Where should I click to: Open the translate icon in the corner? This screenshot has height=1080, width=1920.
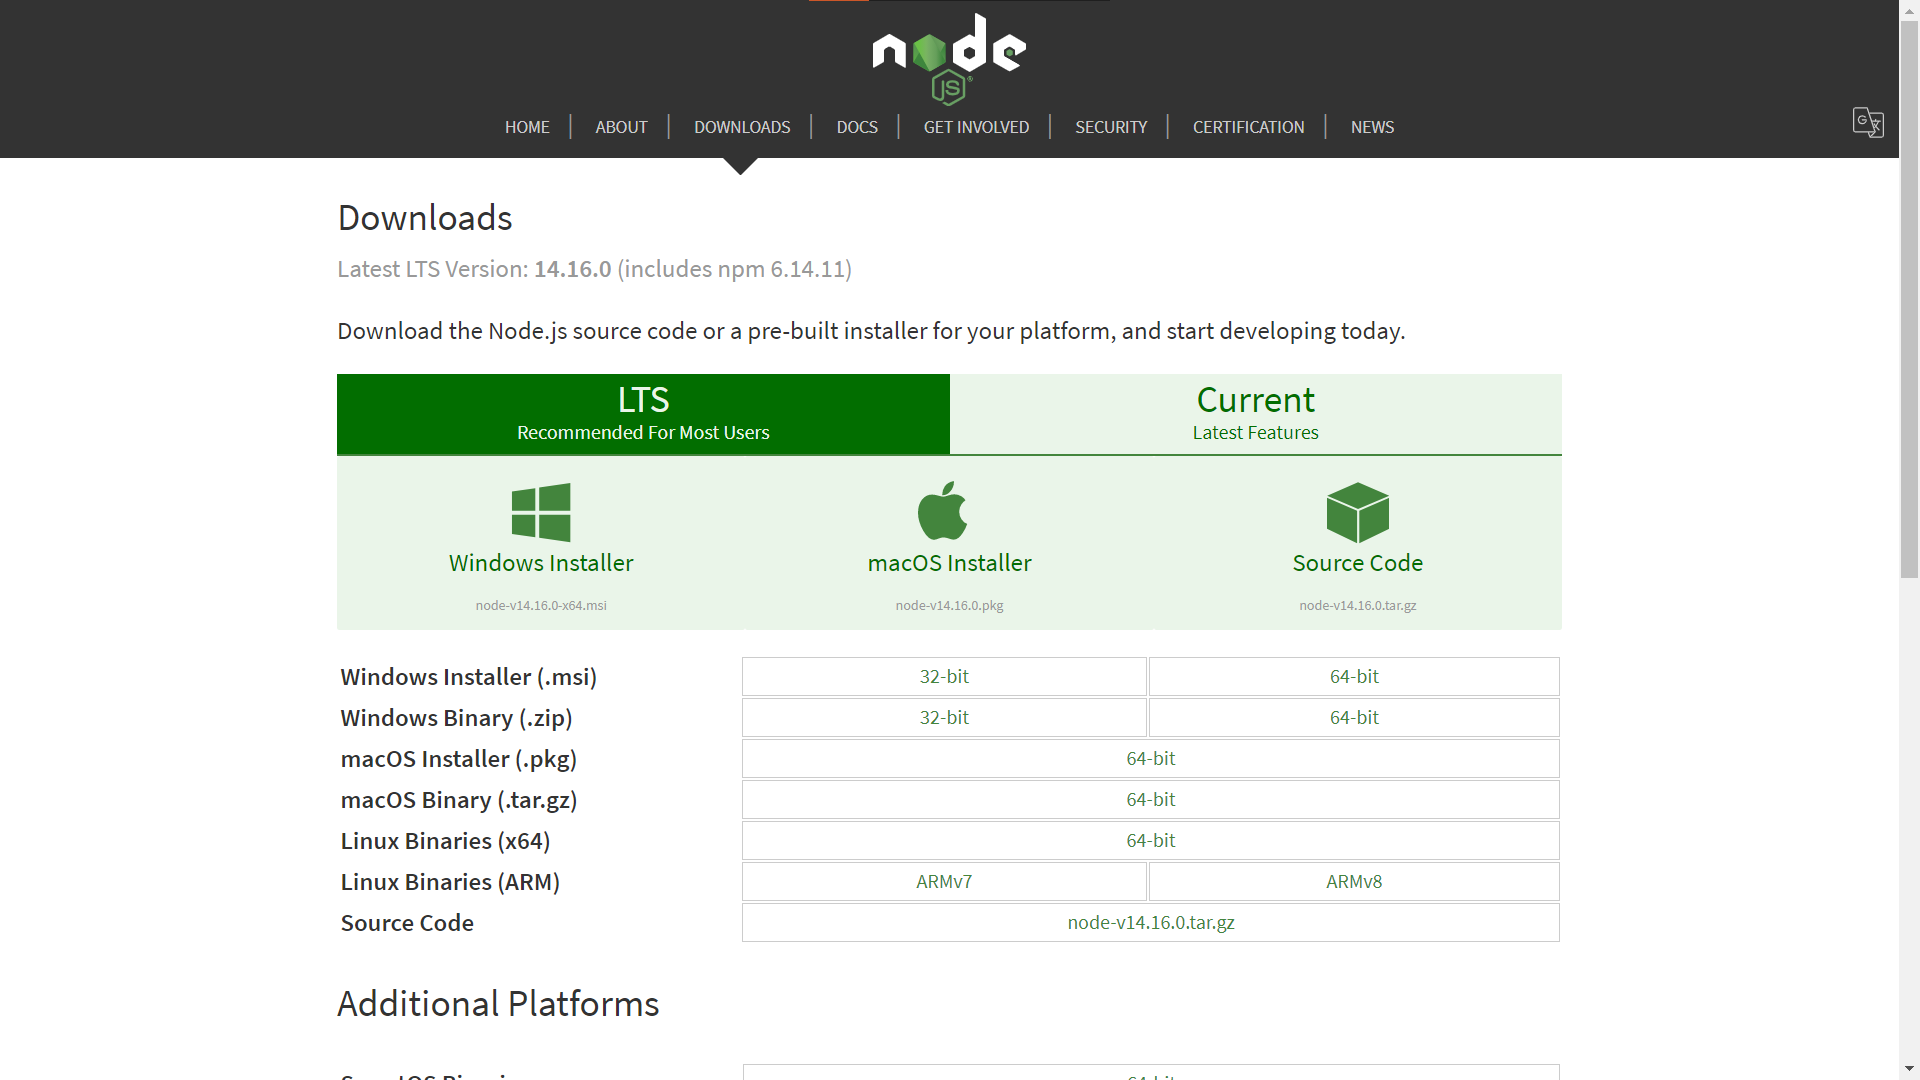tap(1868, 122)
